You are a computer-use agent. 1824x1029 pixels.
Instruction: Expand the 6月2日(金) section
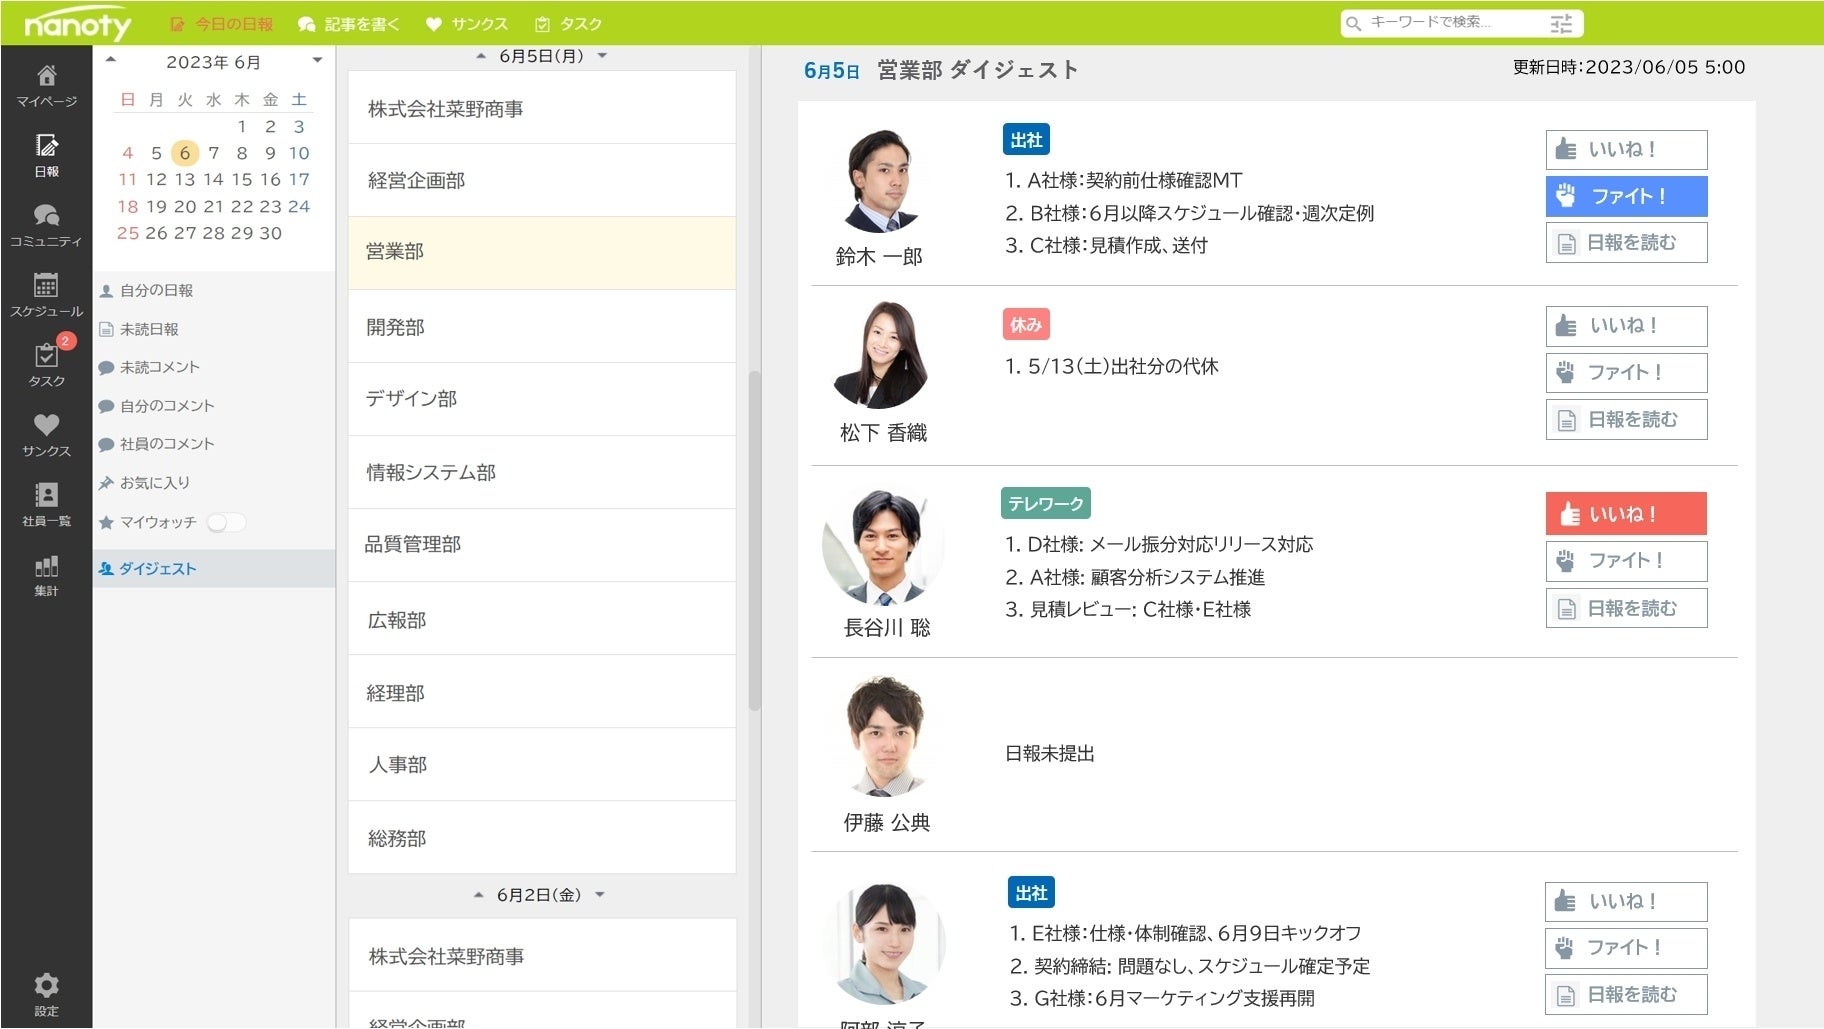[602, 895]
